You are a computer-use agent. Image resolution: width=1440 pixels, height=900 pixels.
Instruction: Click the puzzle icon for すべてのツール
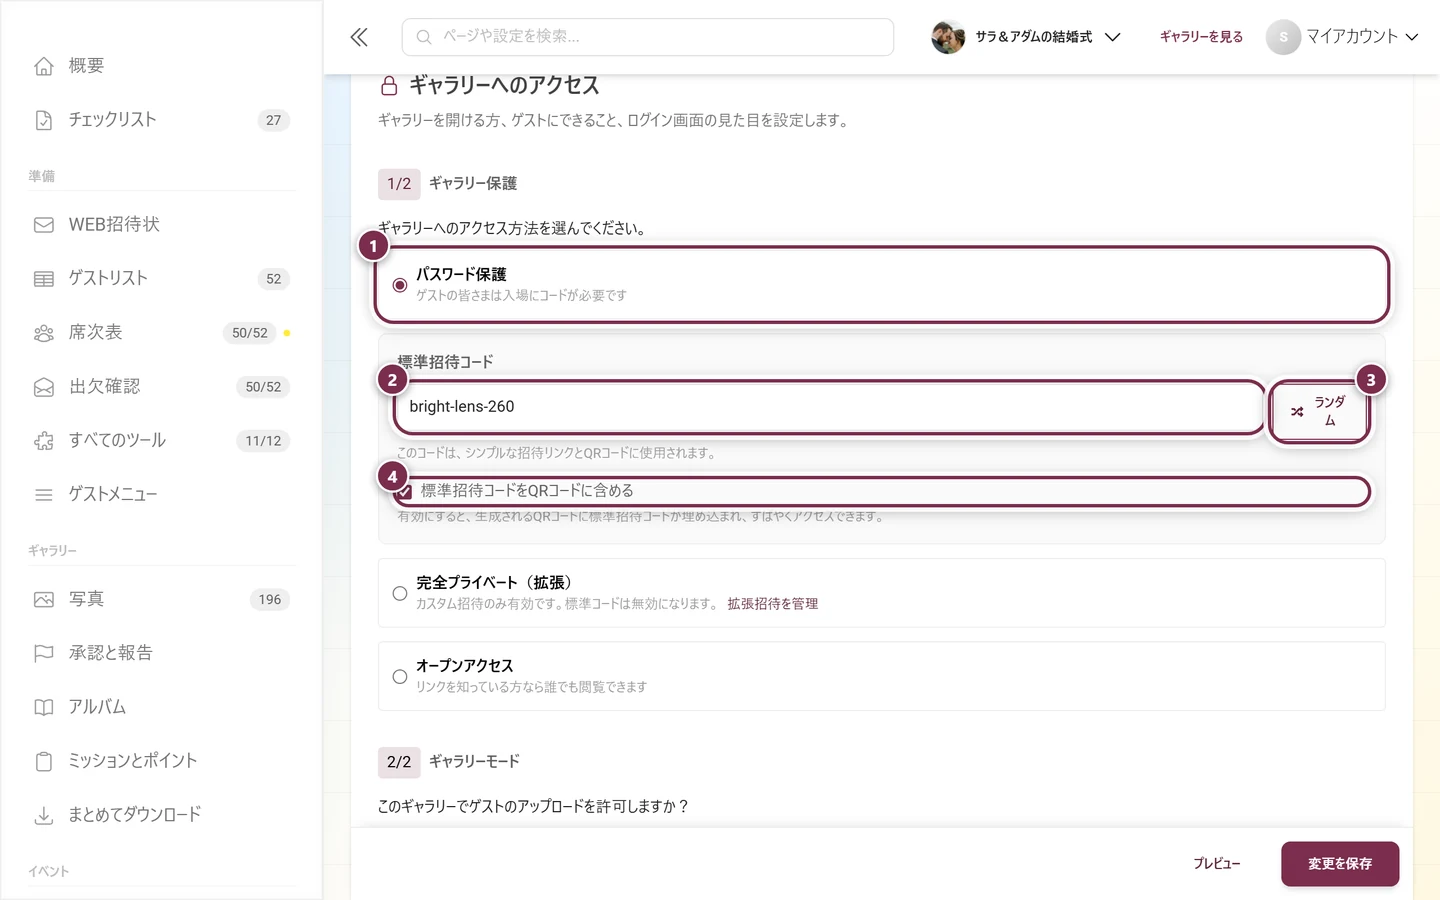44,441
